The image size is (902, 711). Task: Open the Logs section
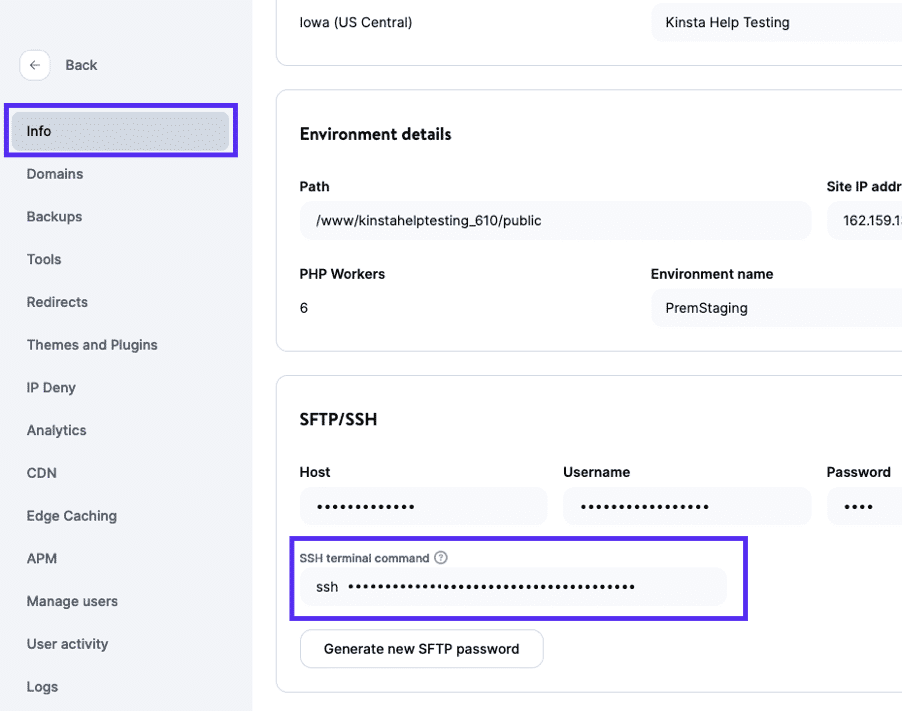click(42, 686)
